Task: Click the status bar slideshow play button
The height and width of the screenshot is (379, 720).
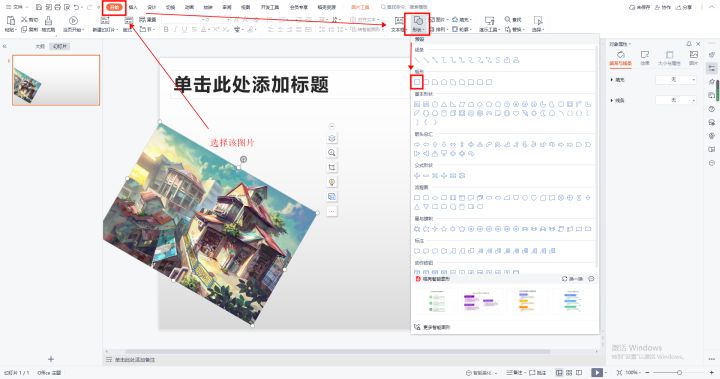Action: click(x=596, y=373)
